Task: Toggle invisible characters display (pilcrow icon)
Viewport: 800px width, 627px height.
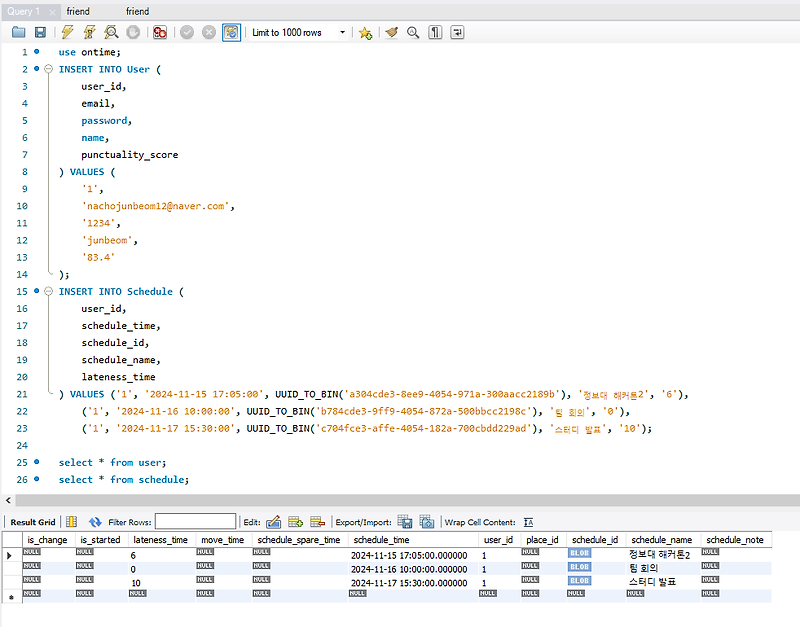Action: tap(435, 32)
